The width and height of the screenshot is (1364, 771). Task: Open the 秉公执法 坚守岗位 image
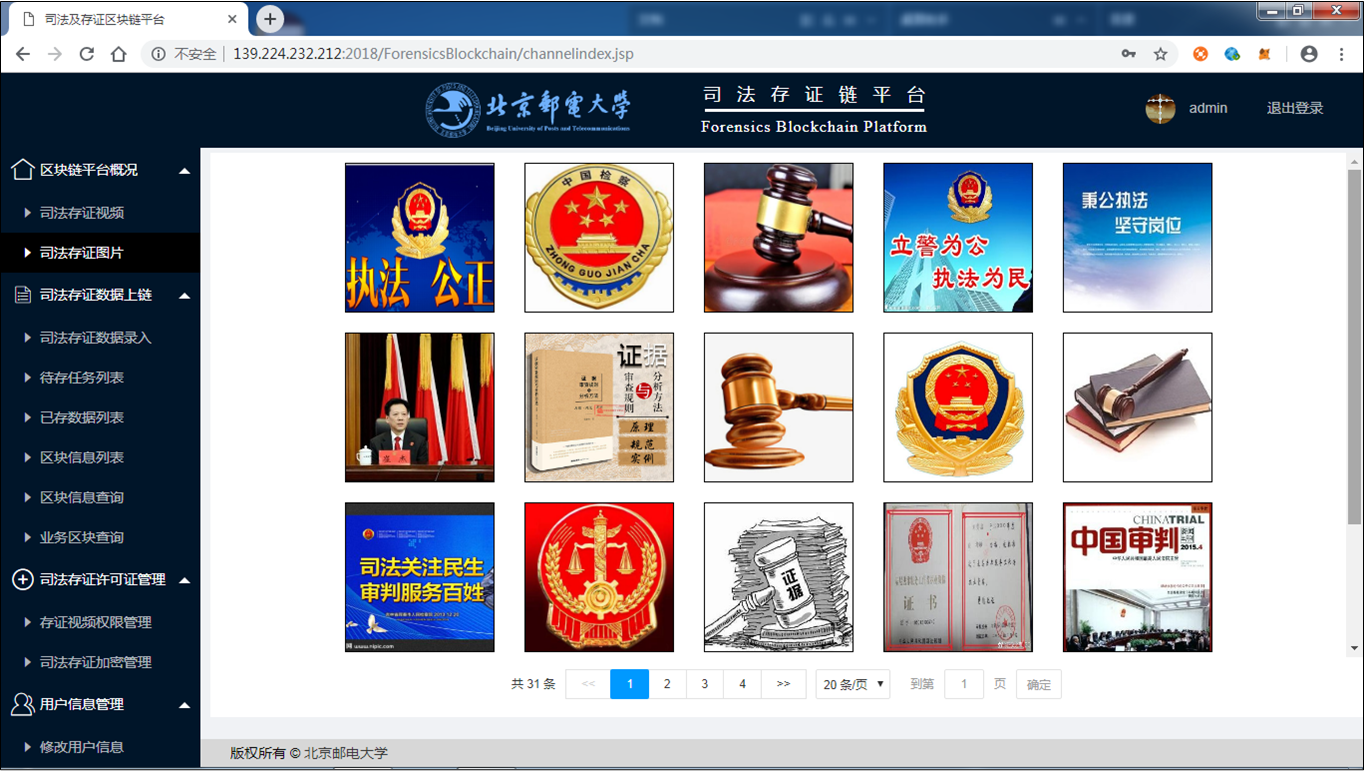(x=1137, y=238)
